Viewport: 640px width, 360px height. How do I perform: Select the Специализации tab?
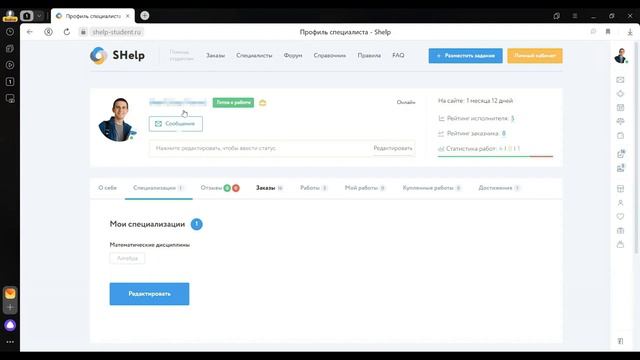(158, 188)
